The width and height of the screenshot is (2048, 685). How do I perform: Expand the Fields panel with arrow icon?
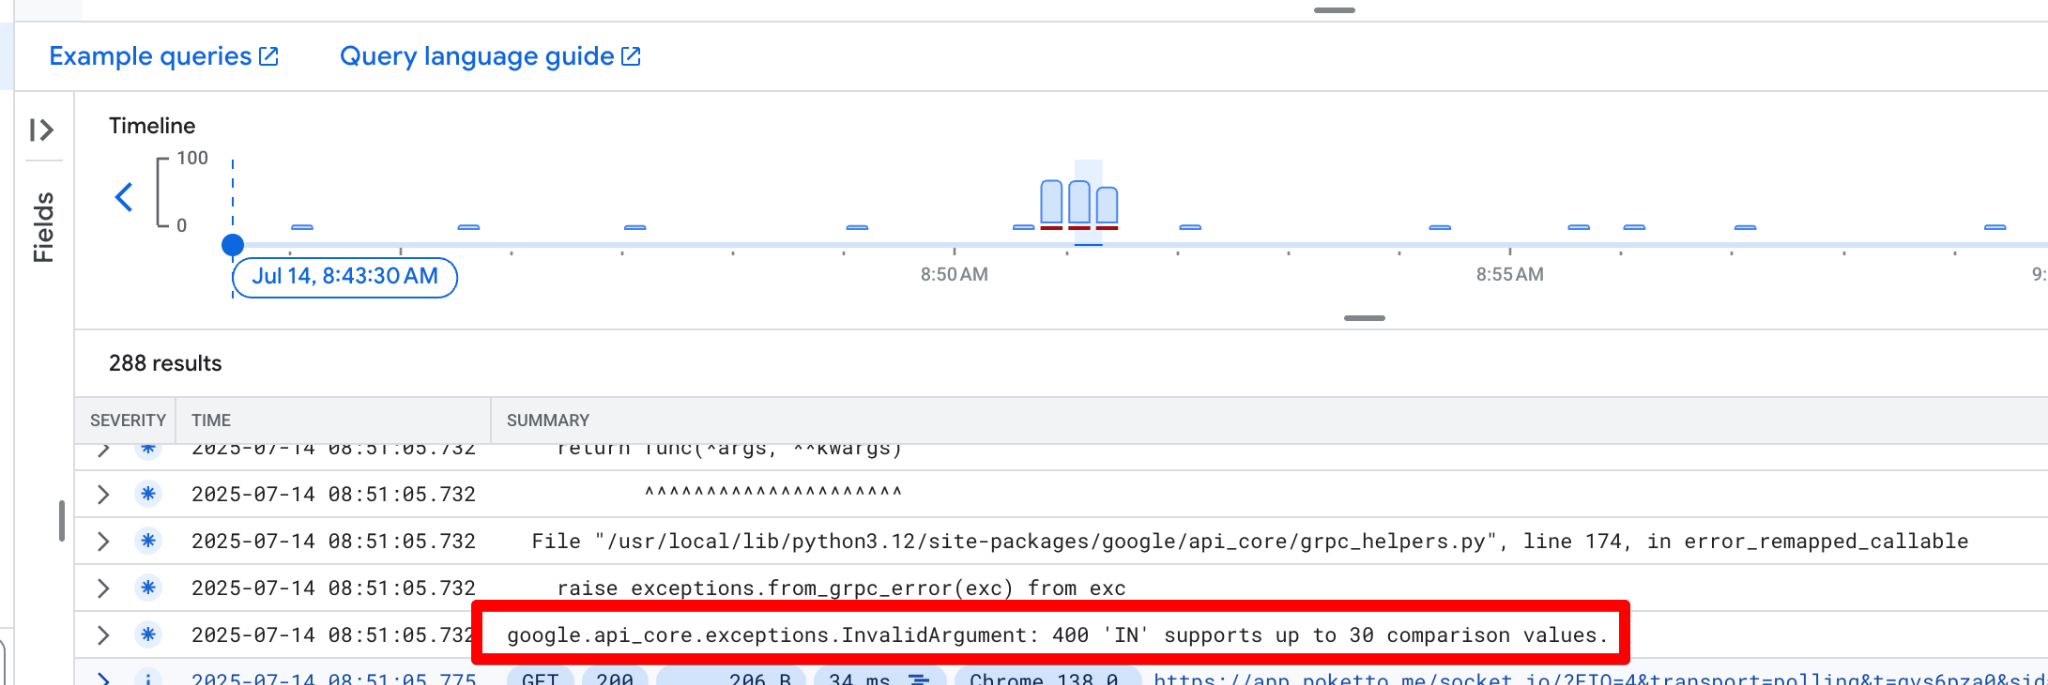(41, 130)
